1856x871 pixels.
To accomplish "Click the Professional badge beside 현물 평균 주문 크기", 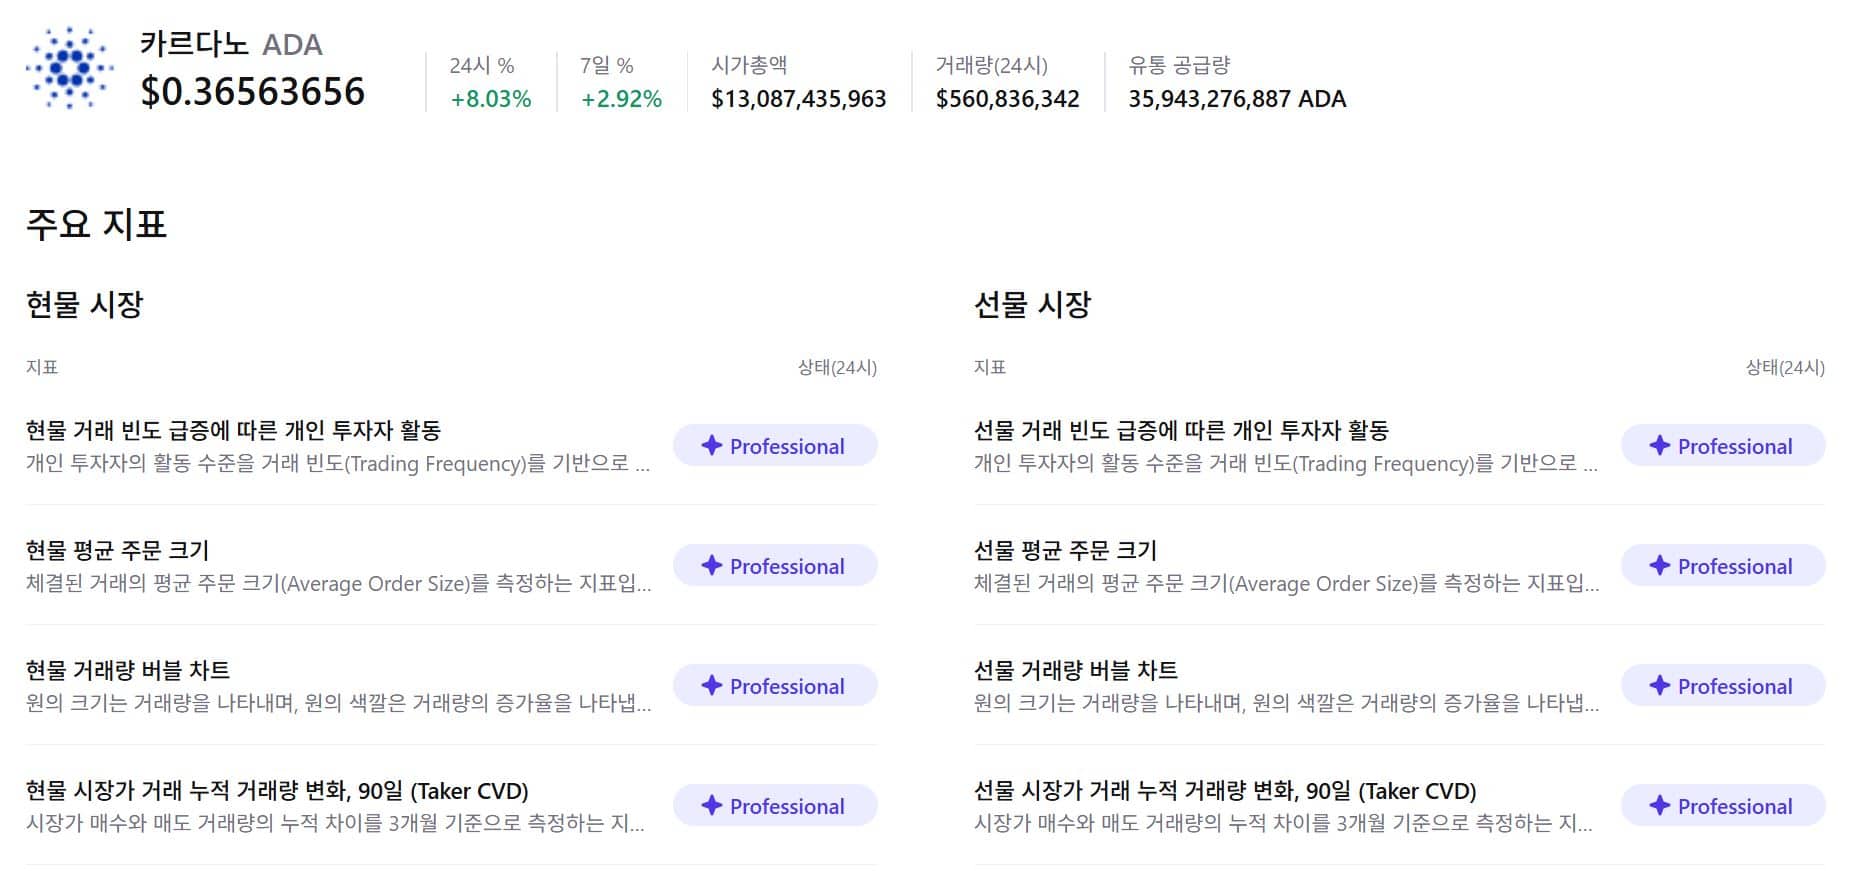I will coord(775,565).
